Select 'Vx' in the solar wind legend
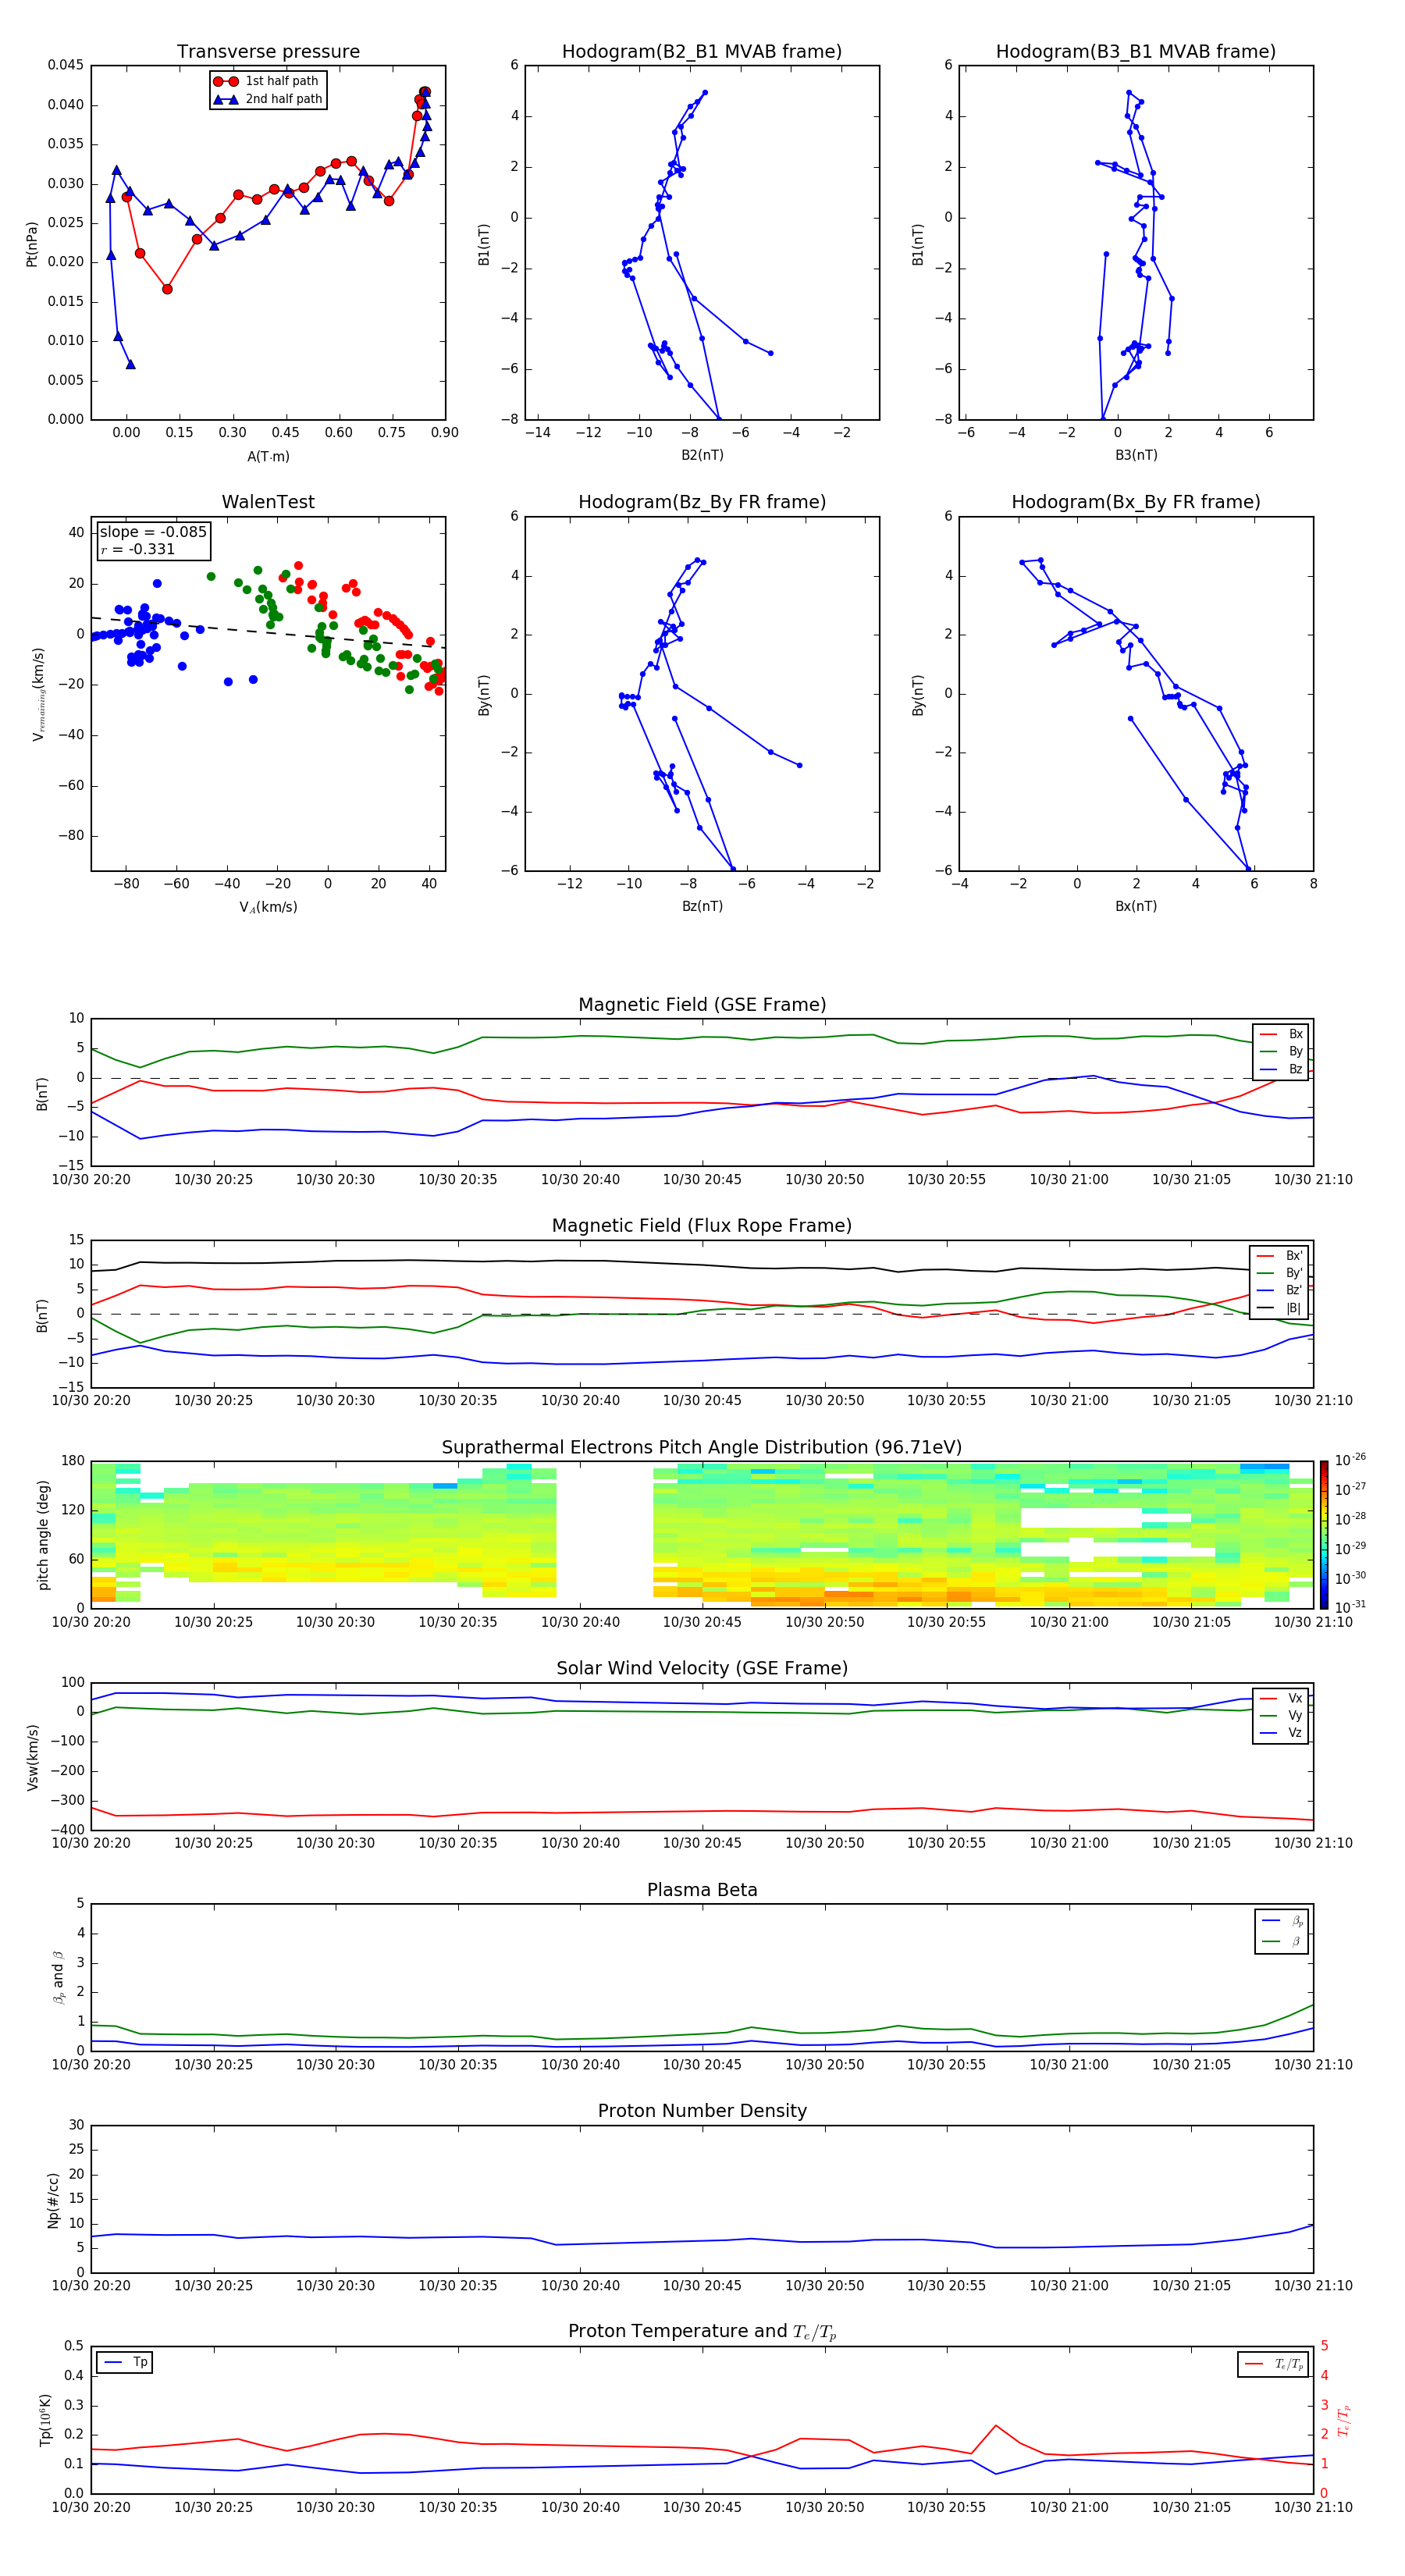 1281,1698
